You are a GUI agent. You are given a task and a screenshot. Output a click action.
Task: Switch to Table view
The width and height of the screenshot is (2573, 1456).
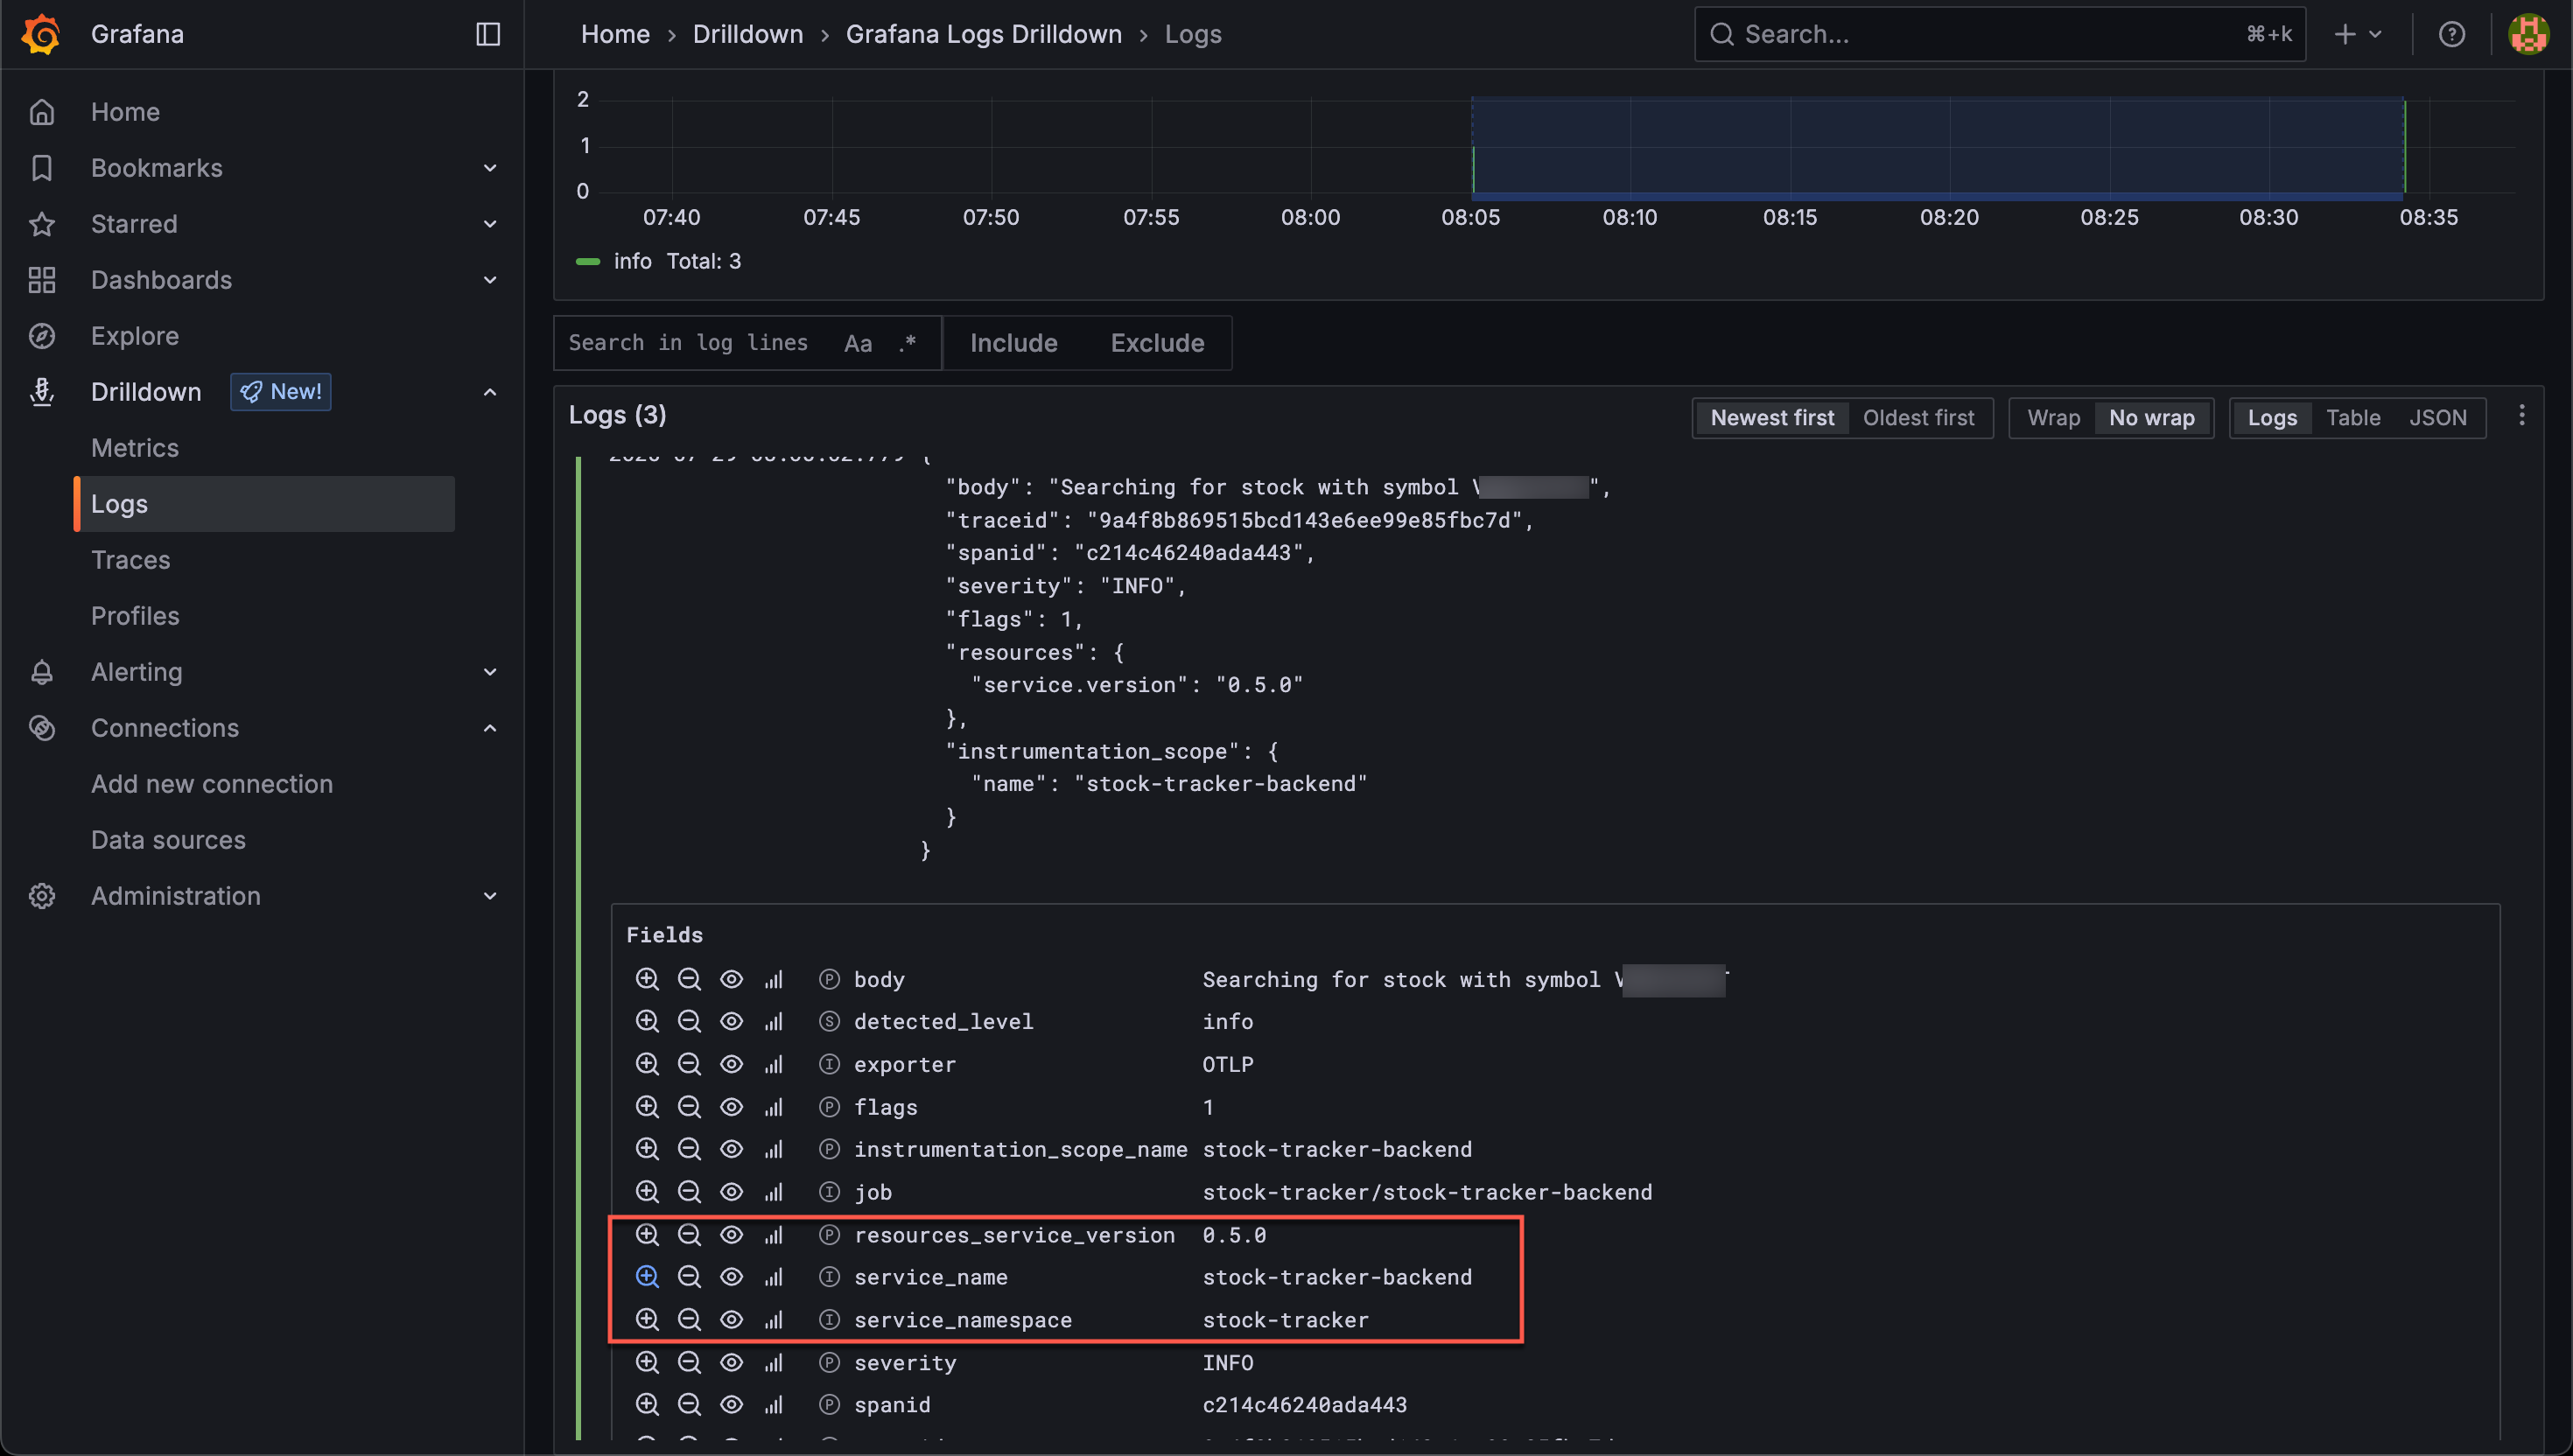pos(2352,418)
